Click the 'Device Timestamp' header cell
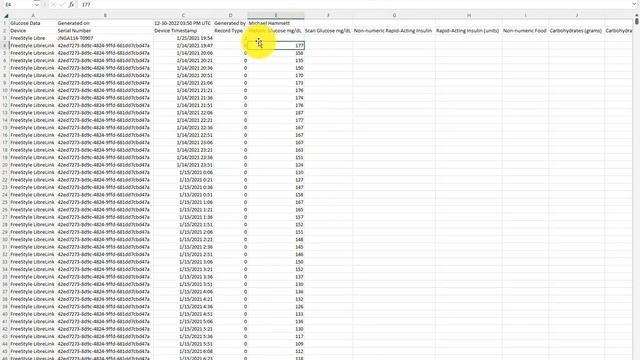This screenshot has width=640, height=360. point(183,31)
